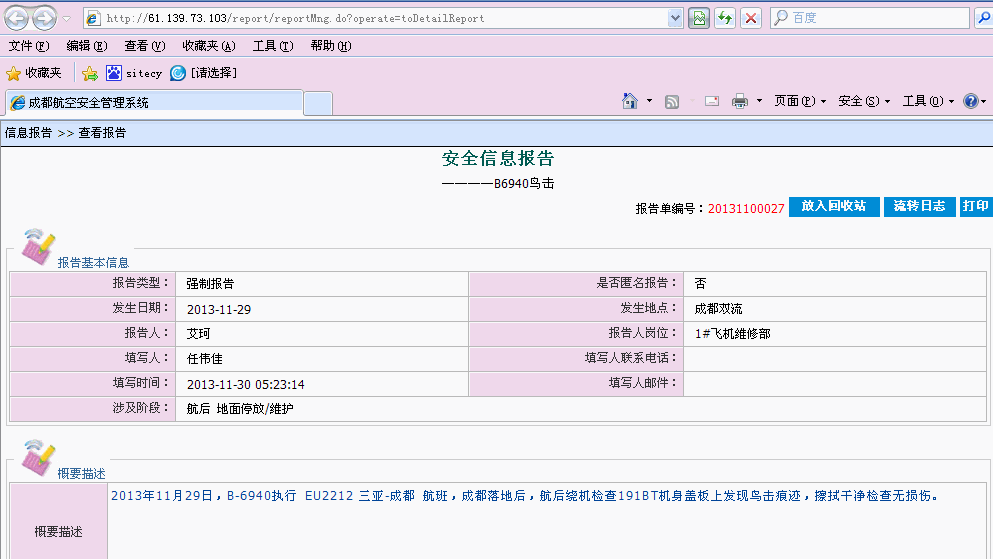Screen dimensions: 993x559
Task: Toggle compatibility view icon
Action: (699, 18)
